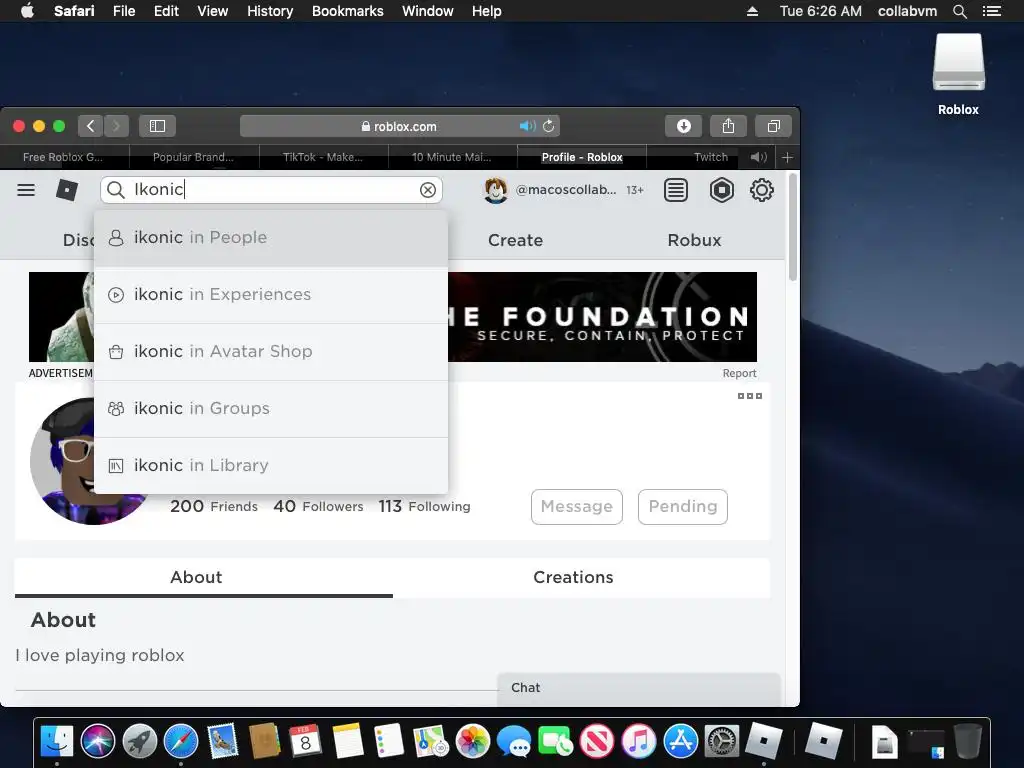Report the advertisement
Screen dimensions: 1024x768
pos(739,373)
